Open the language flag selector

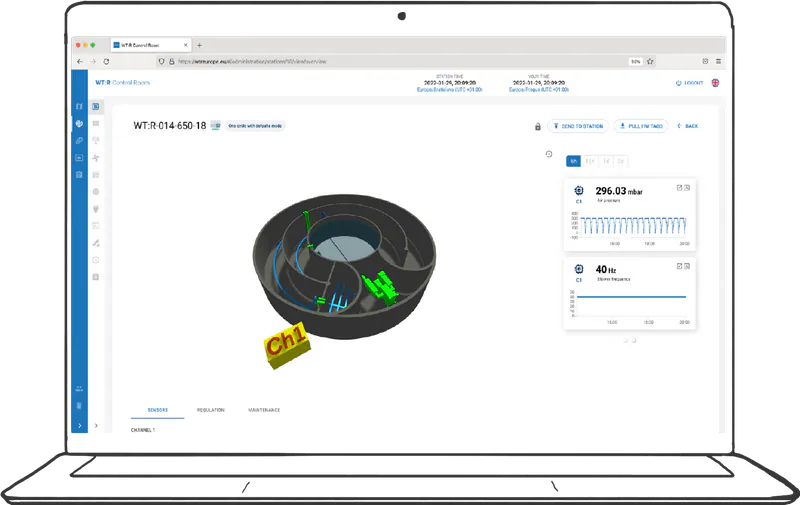pyautogui.click(x=715, y=84)
